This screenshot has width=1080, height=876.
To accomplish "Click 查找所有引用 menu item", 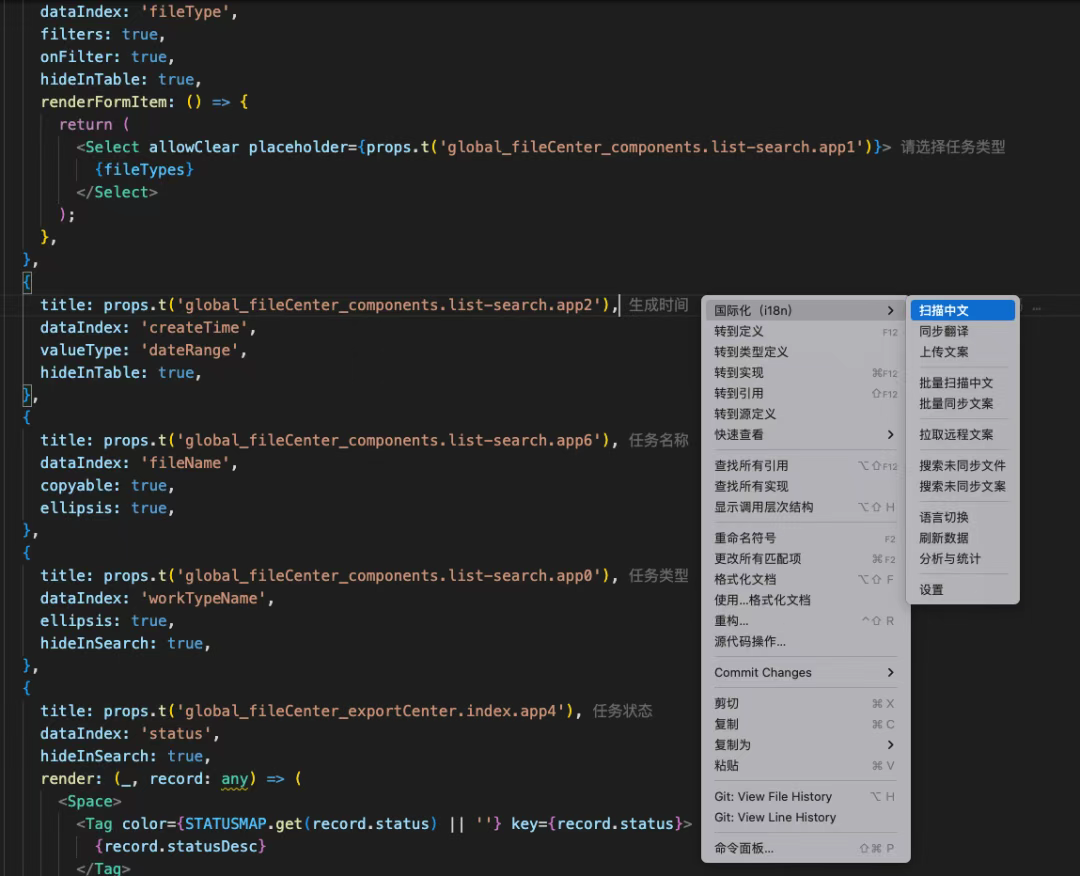I will coord(804,466).
